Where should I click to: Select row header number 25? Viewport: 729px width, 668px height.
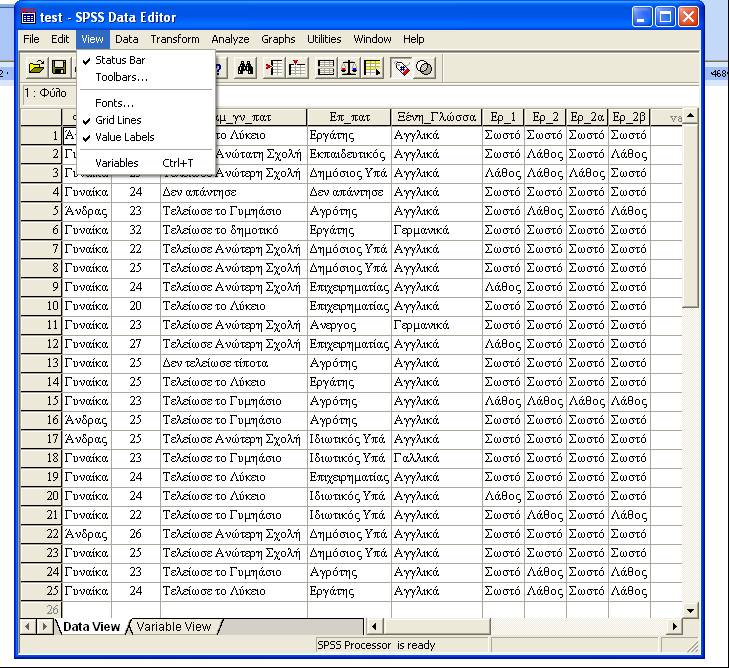coord(41,591)
